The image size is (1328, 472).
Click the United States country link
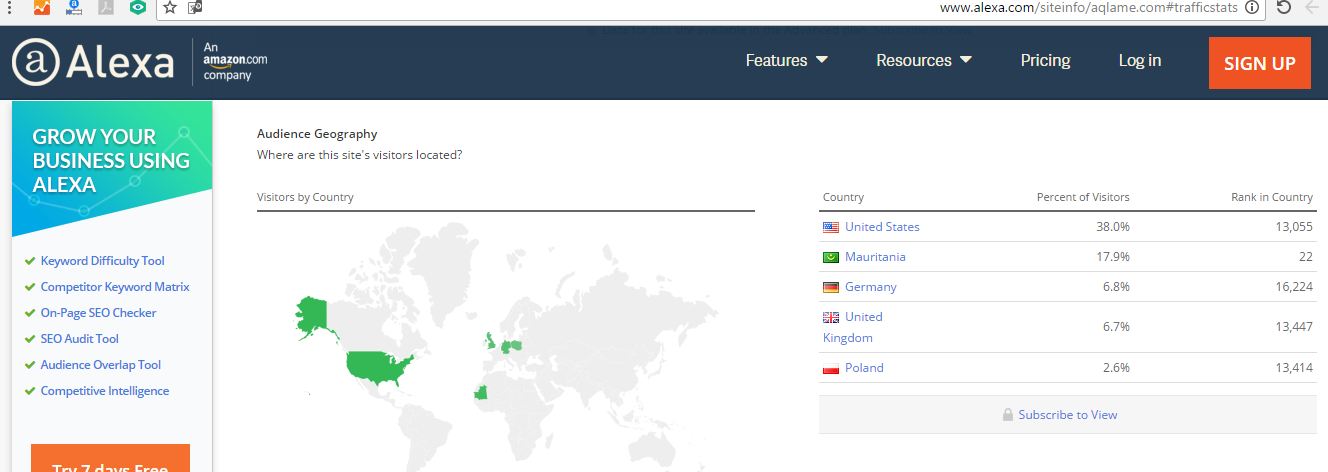[882, 227]
